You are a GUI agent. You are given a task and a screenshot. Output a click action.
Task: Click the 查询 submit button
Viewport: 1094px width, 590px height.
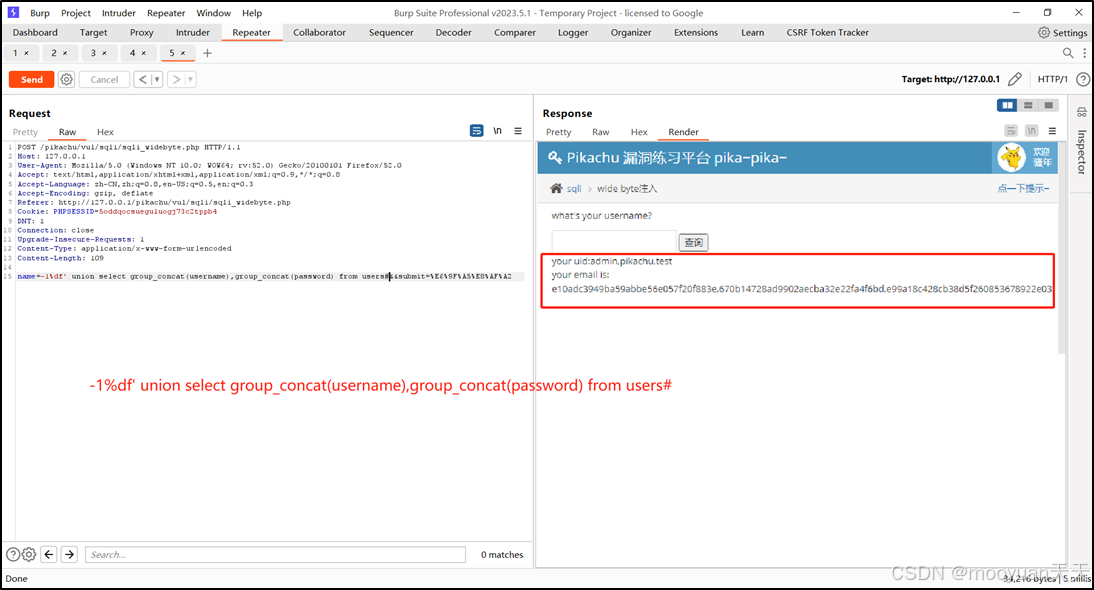[694, 242]
